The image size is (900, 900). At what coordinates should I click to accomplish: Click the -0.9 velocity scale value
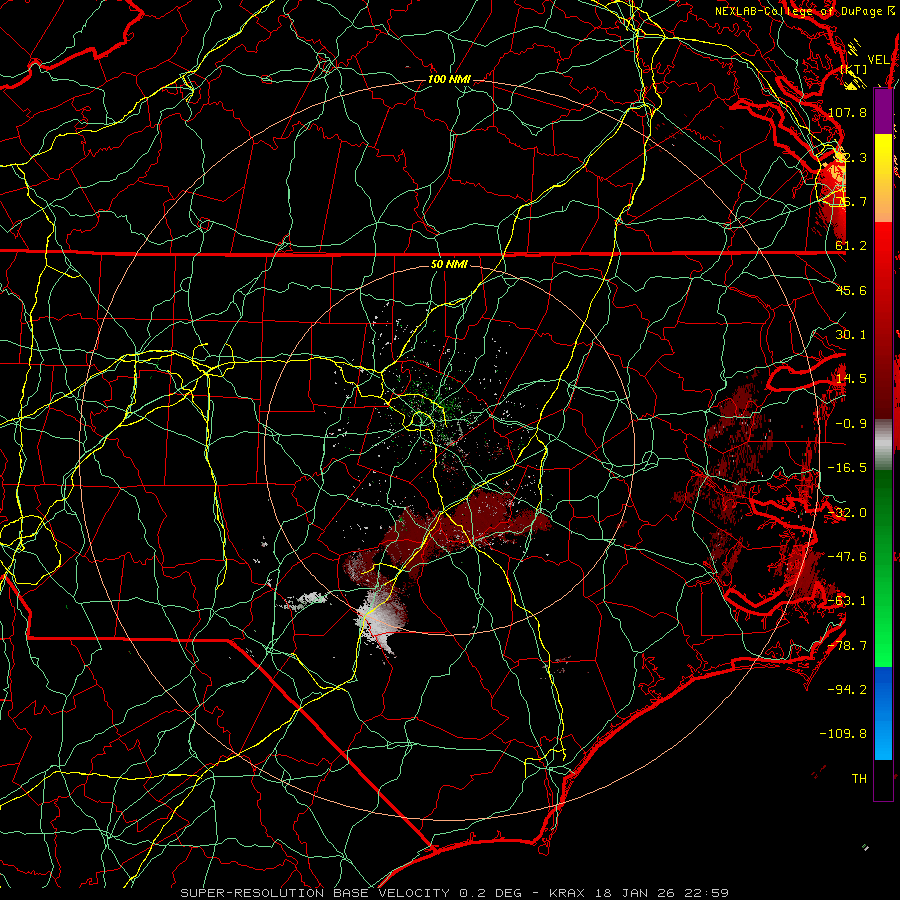point(851,424)
